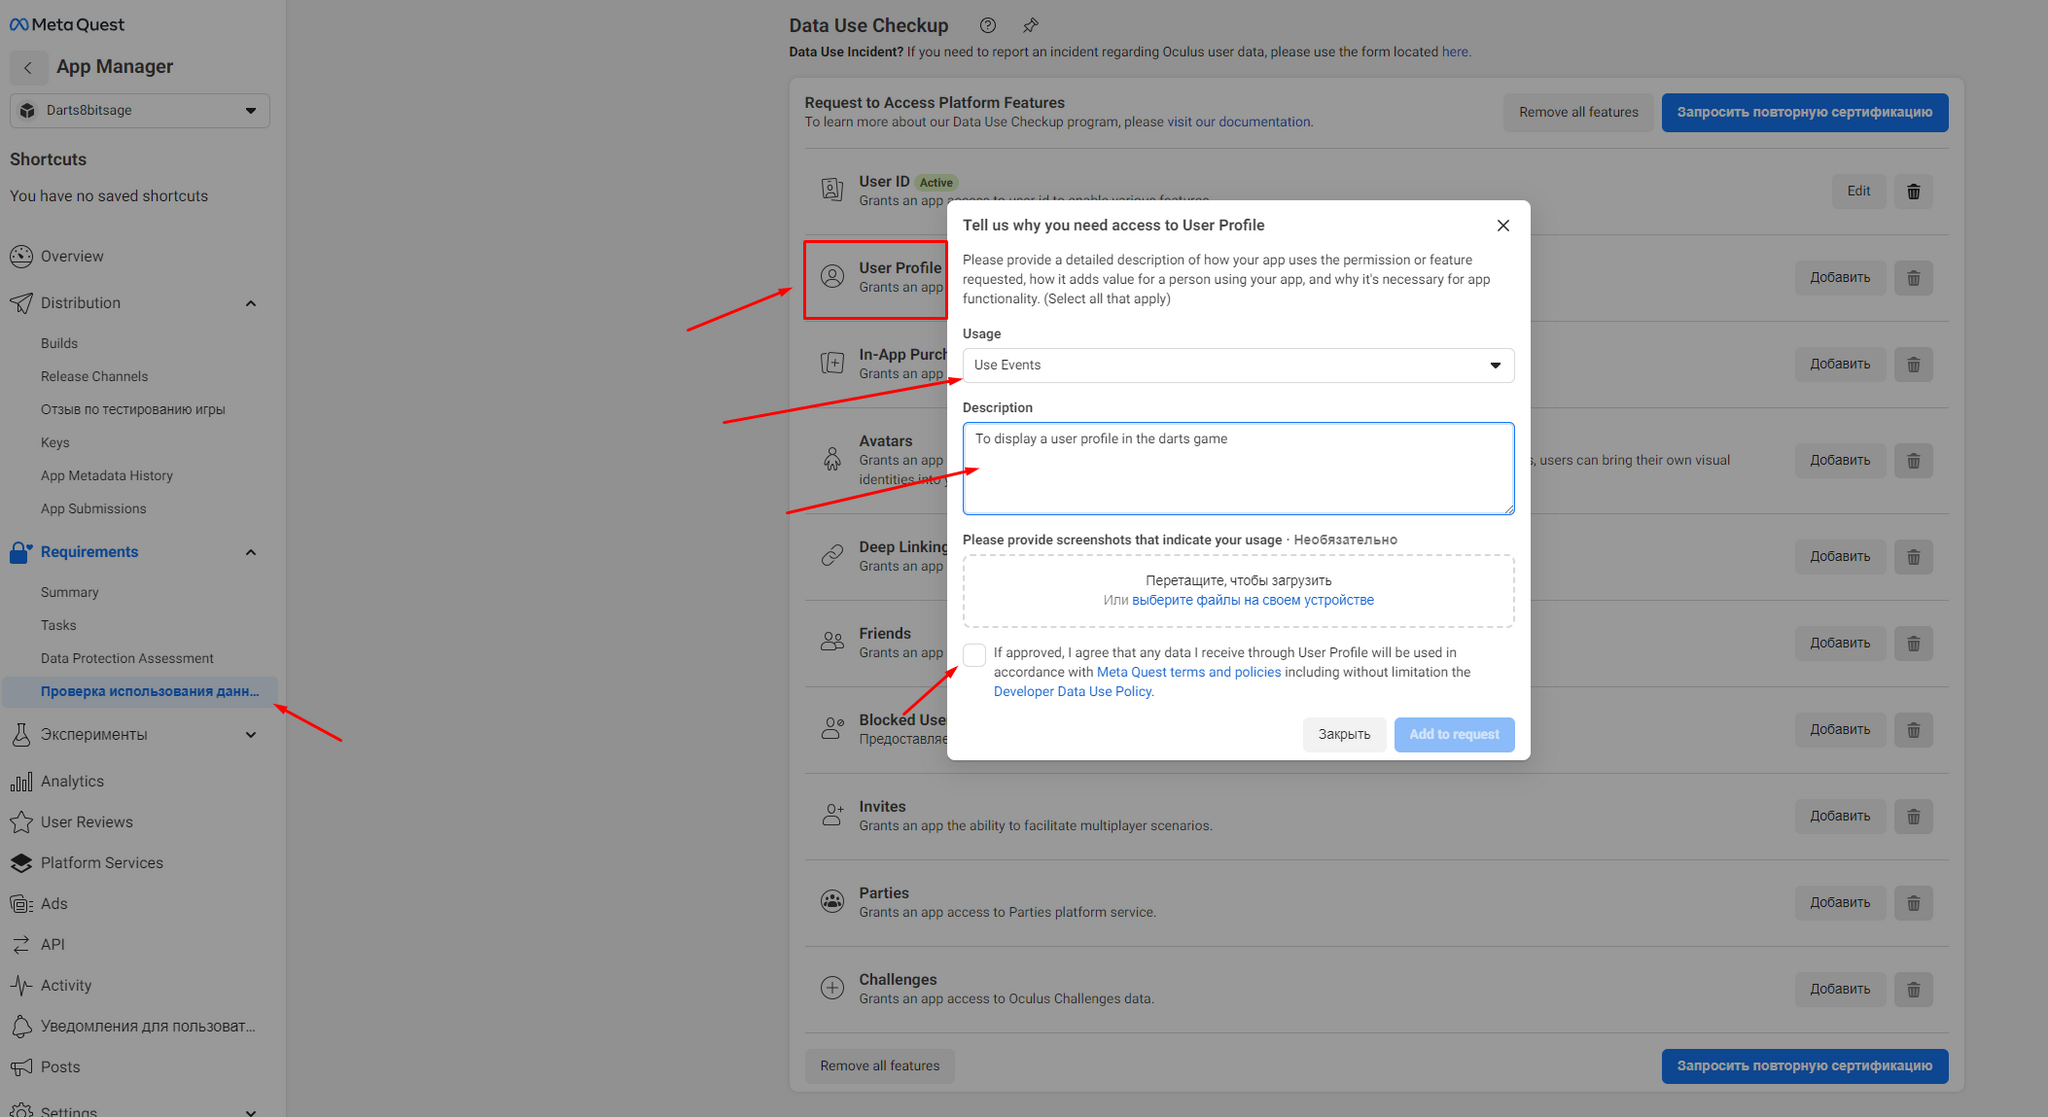Click the Analytics bar chart icon
Screen dimensions: 2048x1117
coord(21,781)
